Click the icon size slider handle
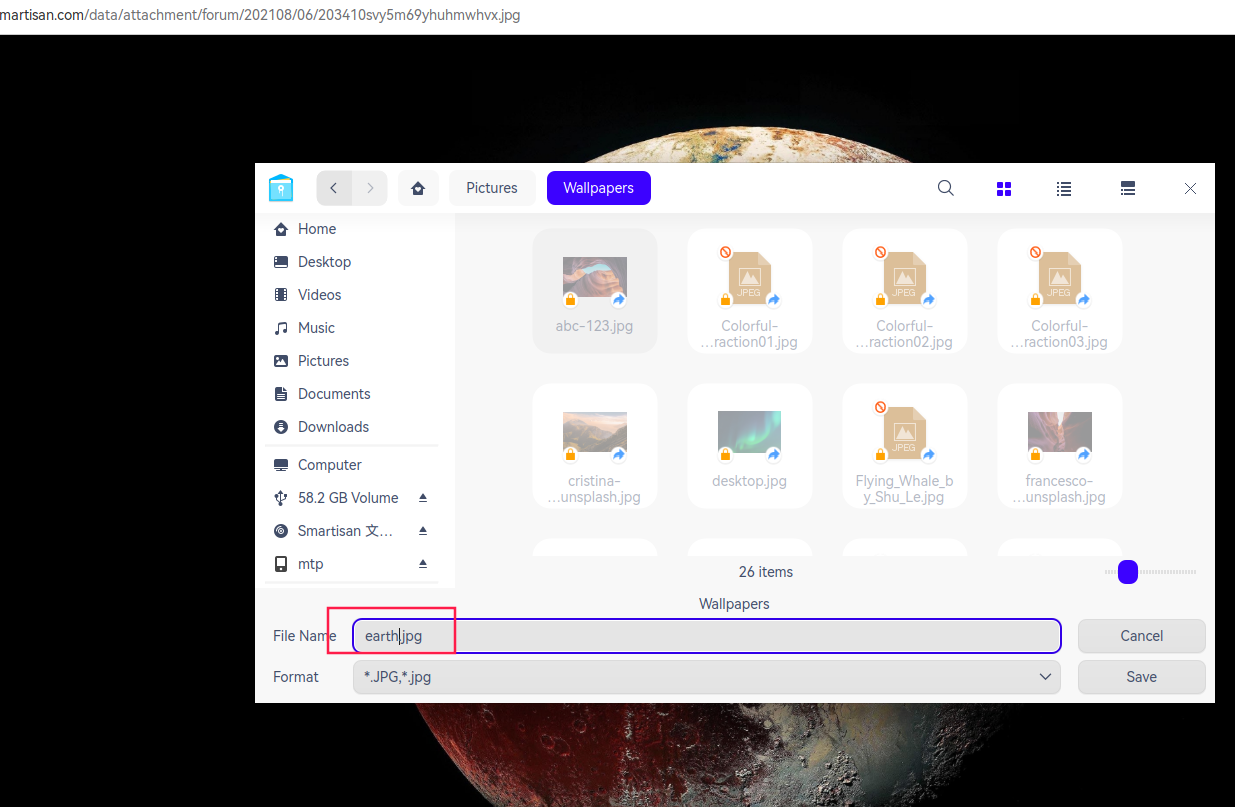The image size is (1235, 807). click(1128, 572)
